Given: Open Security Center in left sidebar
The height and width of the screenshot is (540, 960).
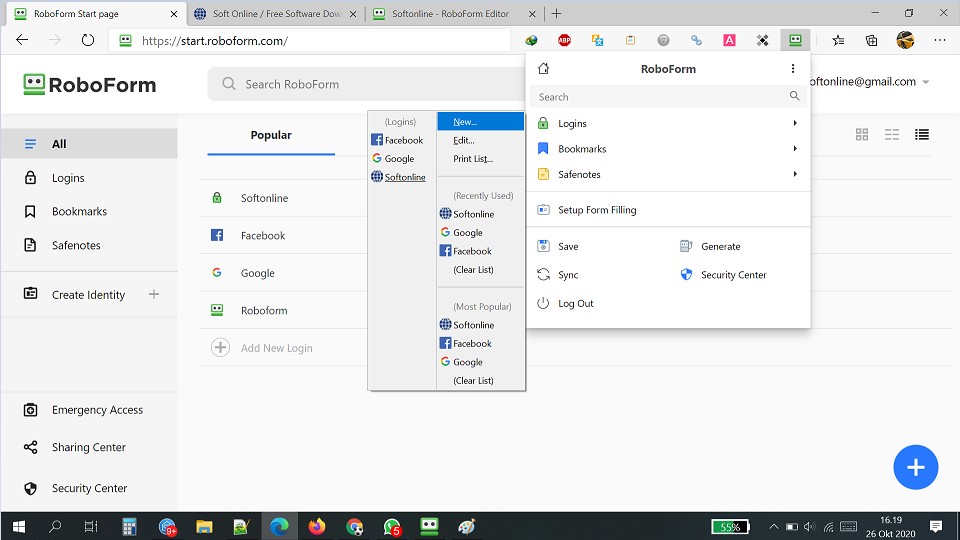Looking at the screenshot, I should [x=89, y=489].
